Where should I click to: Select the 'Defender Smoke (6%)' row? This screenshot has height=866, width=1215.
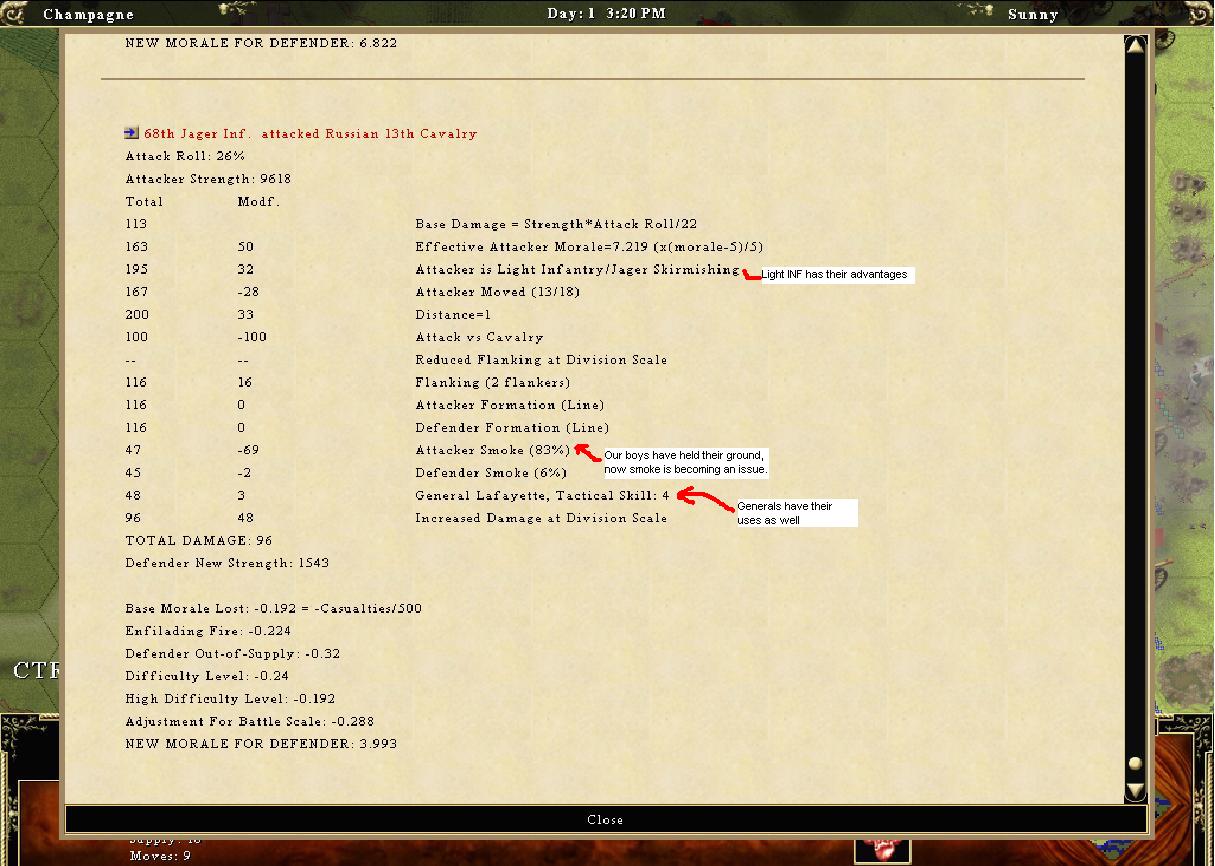click(x=491, y=472)
